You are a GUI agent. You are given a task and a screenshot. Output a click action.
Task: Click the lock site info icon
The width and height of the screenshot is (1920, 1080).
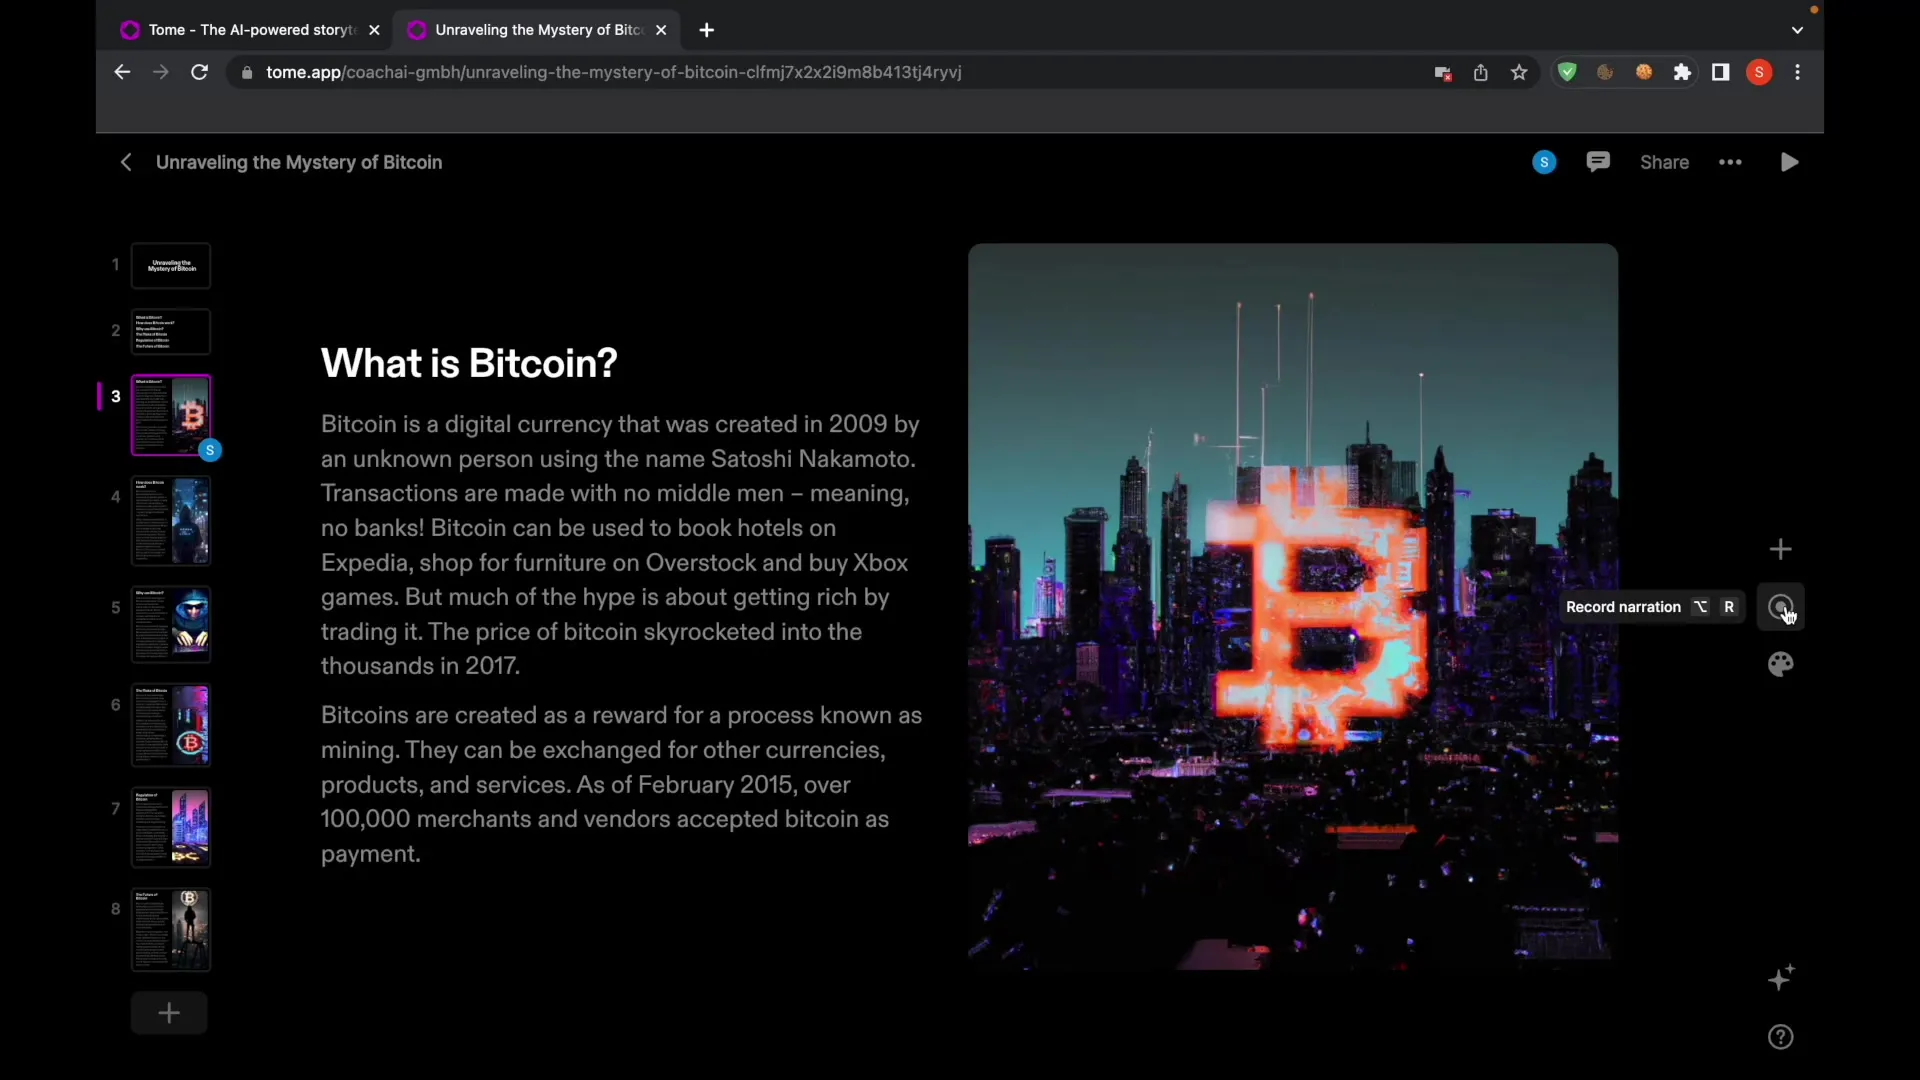point(247,72)
